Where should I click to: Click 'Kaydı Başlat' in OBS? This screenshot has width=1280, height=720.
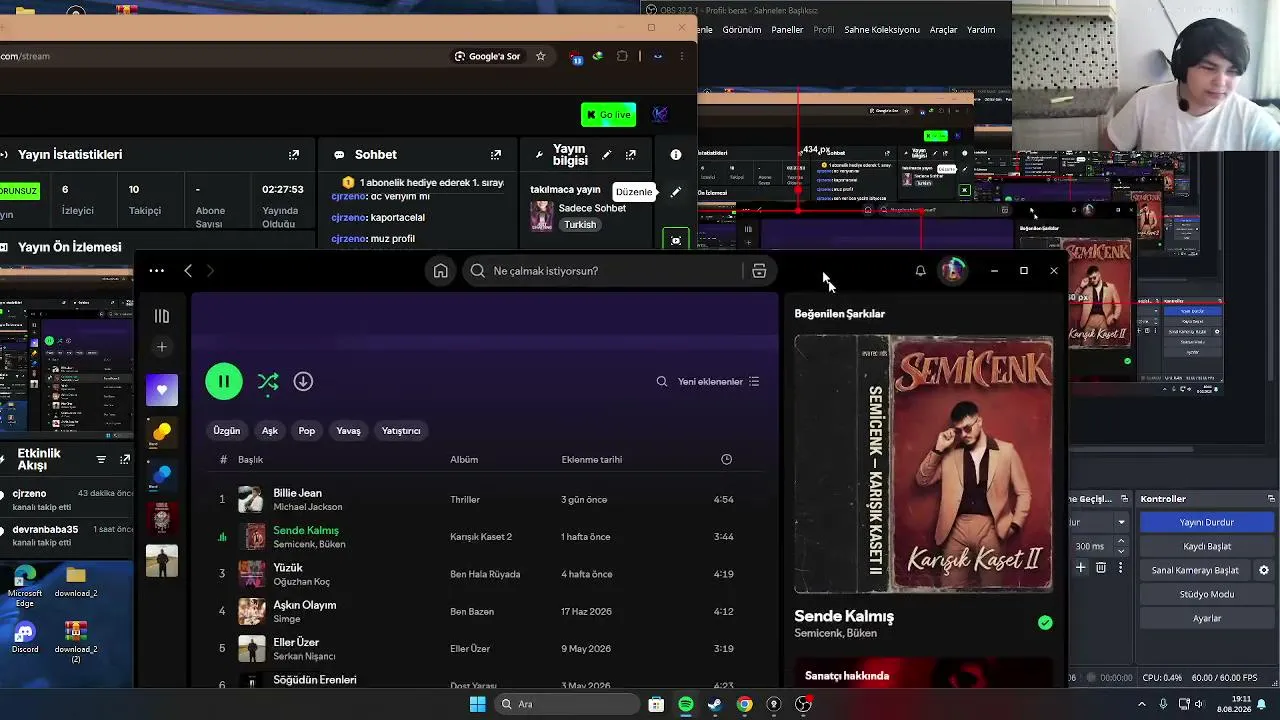pos(1207,547)
